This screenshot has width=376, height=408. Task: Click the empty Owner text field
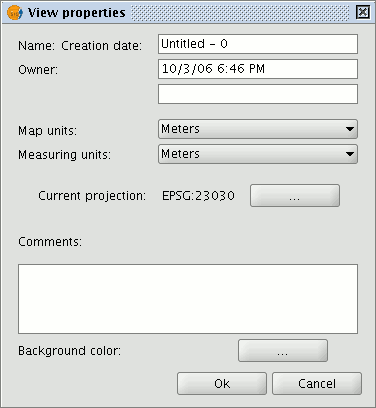(x=258, y=94)
